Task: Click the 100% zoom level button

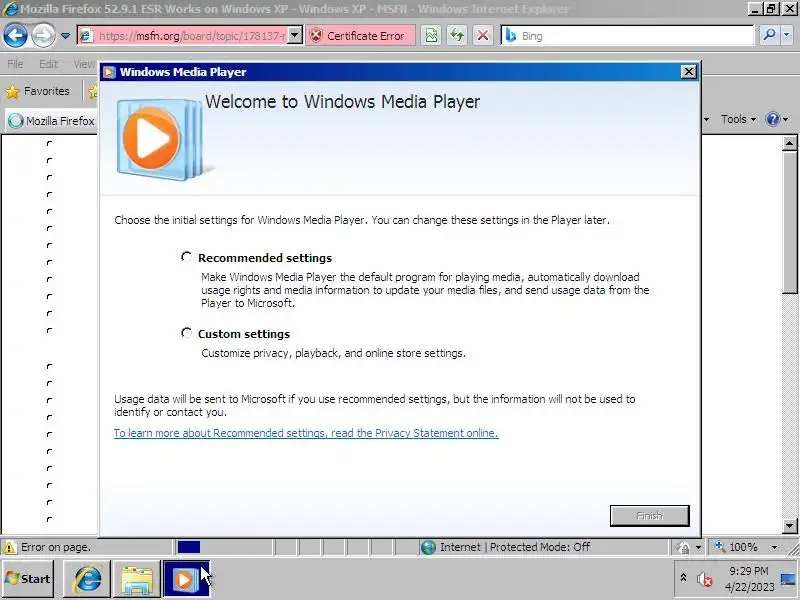Action: pos(736,547)
